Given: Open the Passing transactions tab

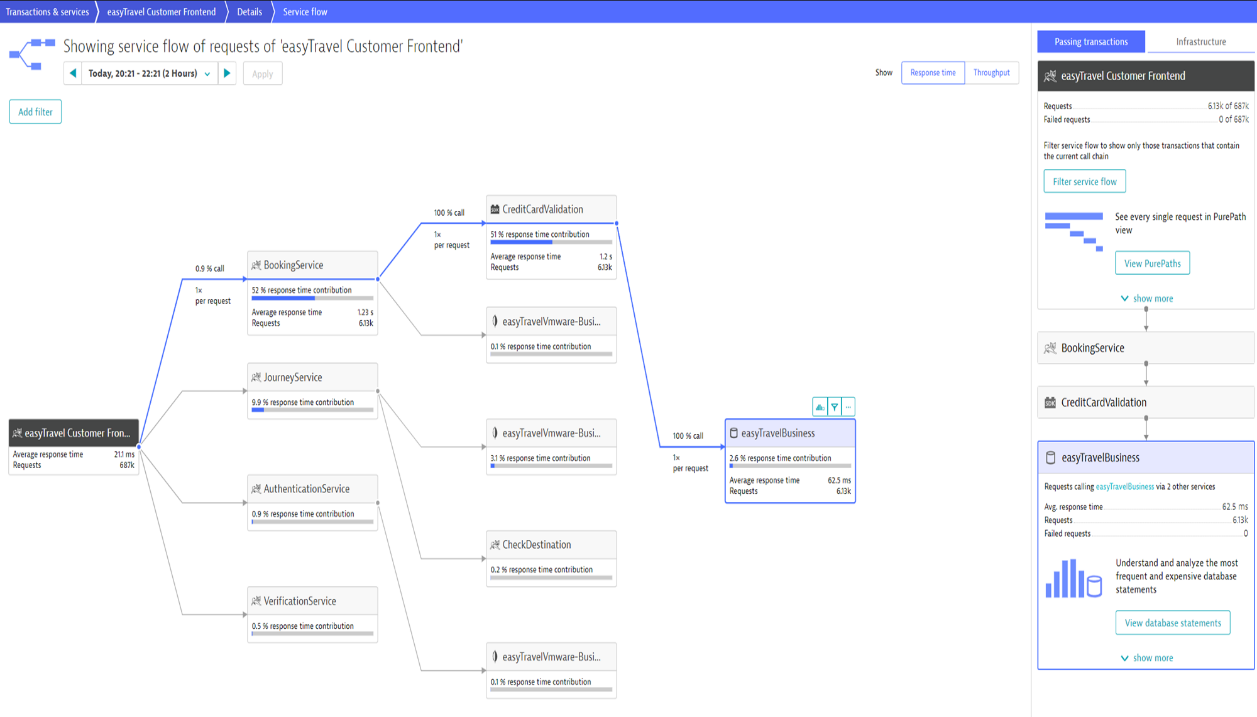Looking at the screenshot, I should [1091, 42].
